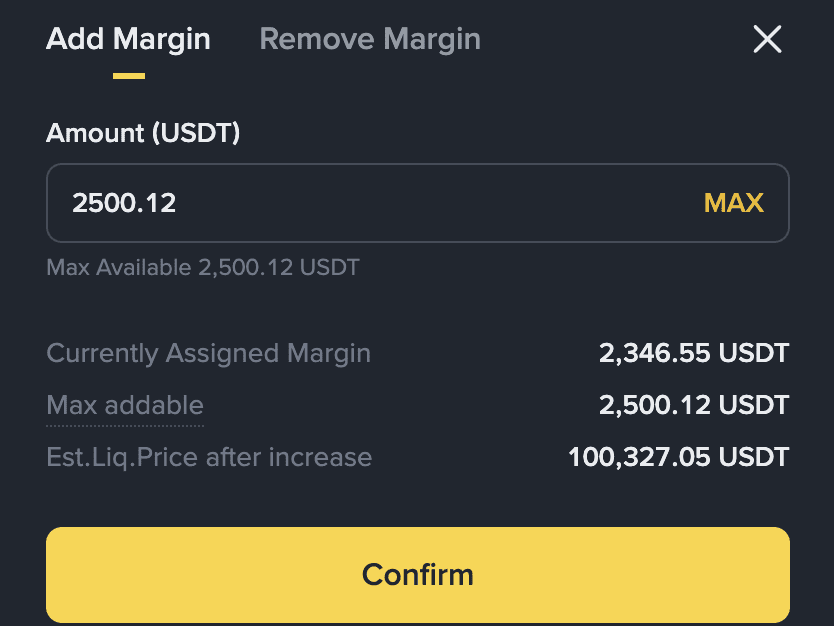
Task: Click the 100,327.05 USDT liquidation price value
Action: click(x=678, y=458)
